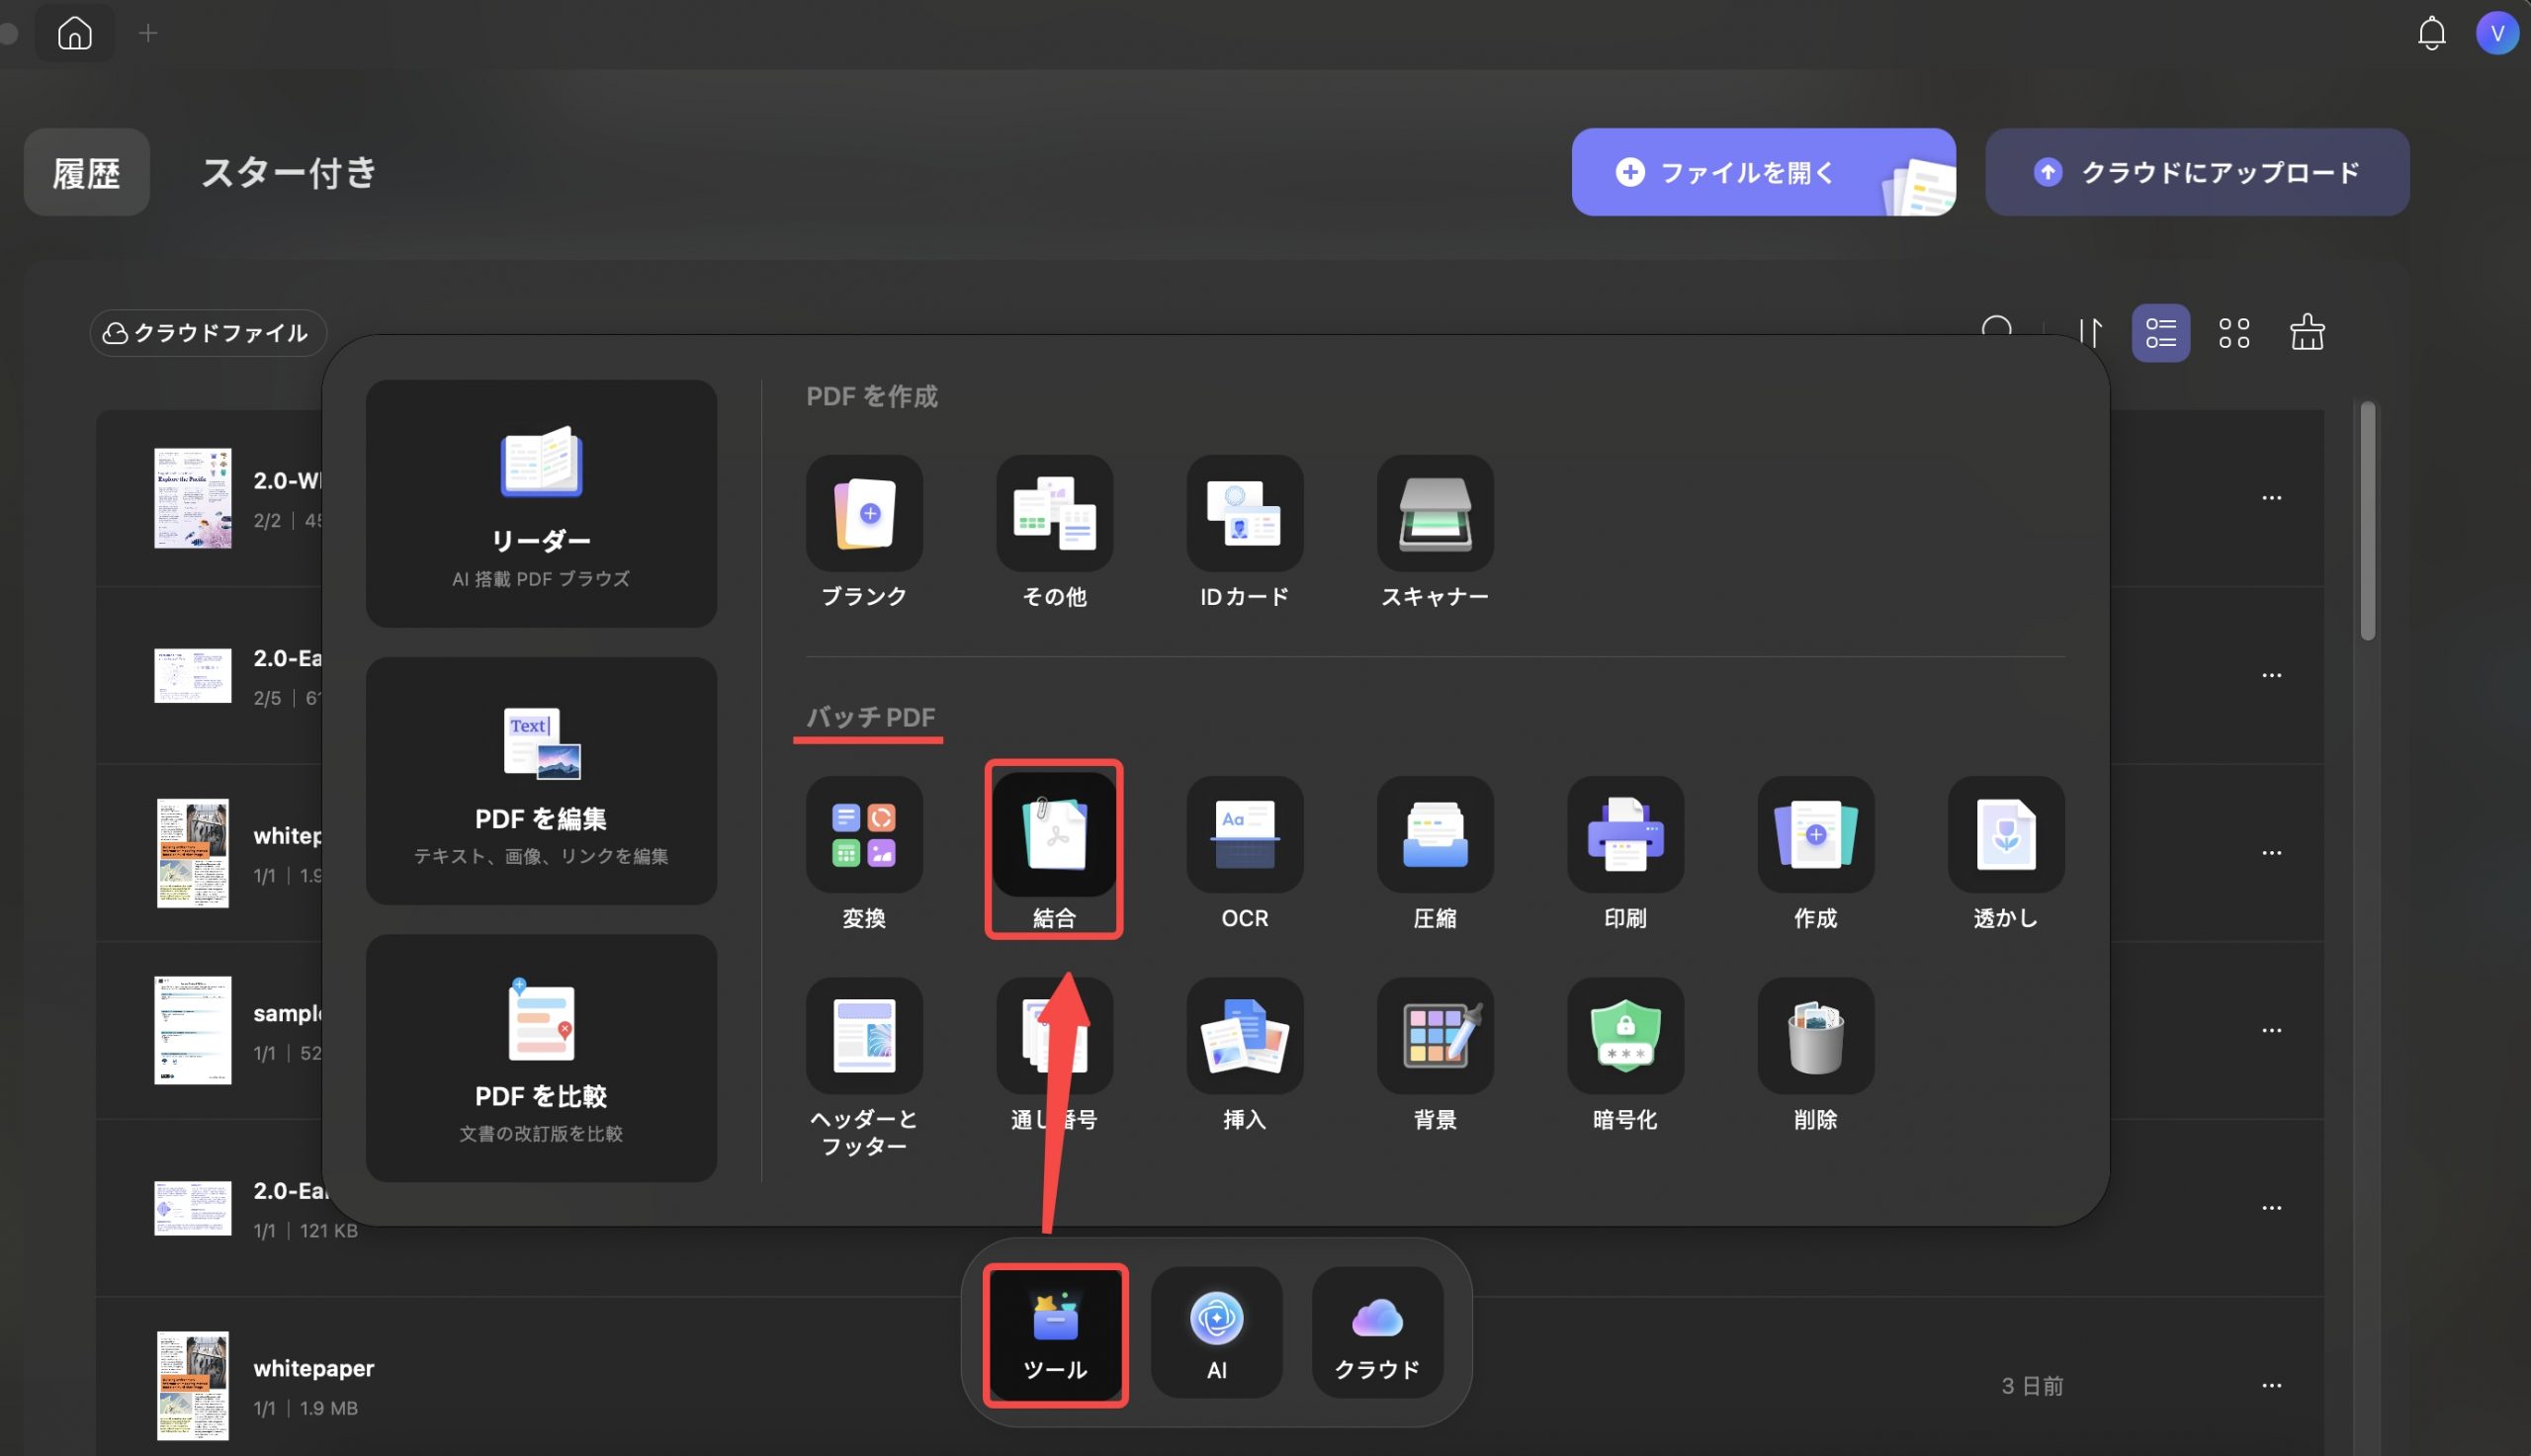Launch batch OCR tool

1244,835
